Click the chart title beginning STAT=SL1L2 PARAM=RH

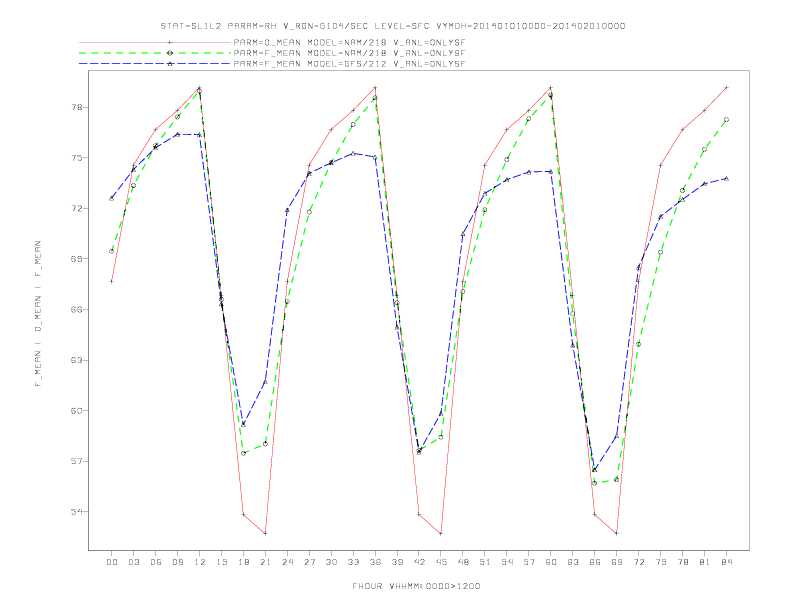pyautogui.click(x=392, y=26)
